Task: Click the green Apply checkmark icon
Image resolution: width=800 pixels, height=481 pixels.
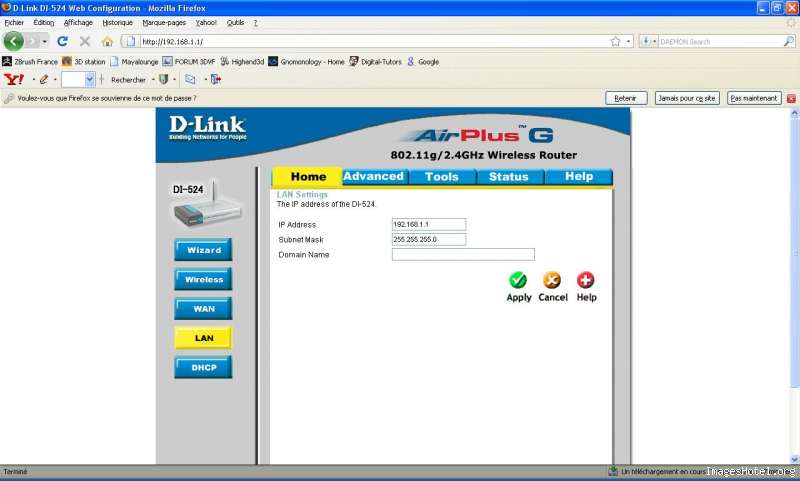Action: click(518, 281)
